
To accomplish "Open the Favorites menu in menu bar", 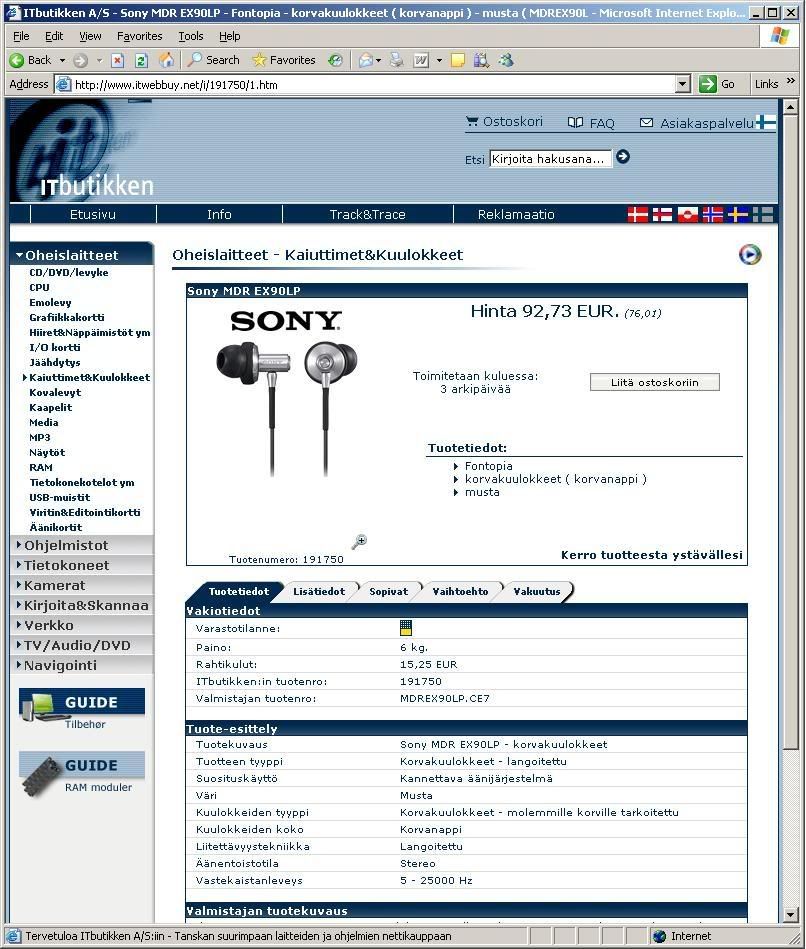I will coord(139,36).
